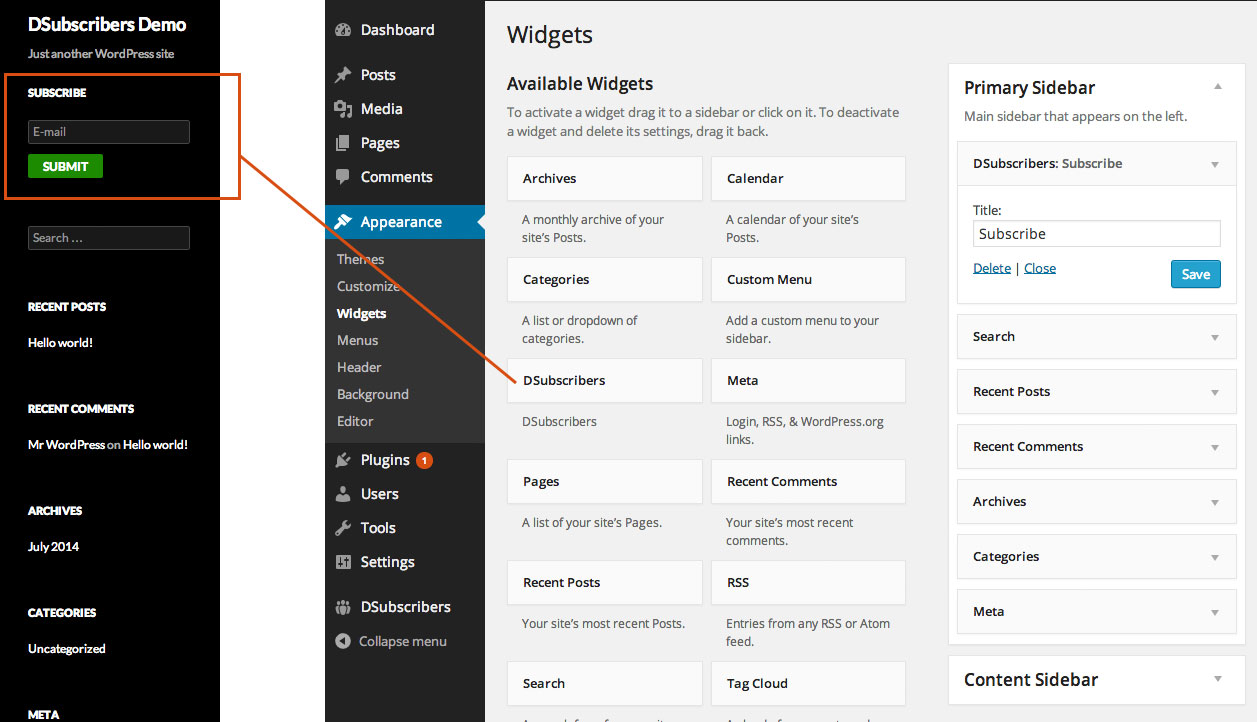Collapse menu using the arrow icon
Viewport: 1257px width, 722px height.
[x=343, y=641]
